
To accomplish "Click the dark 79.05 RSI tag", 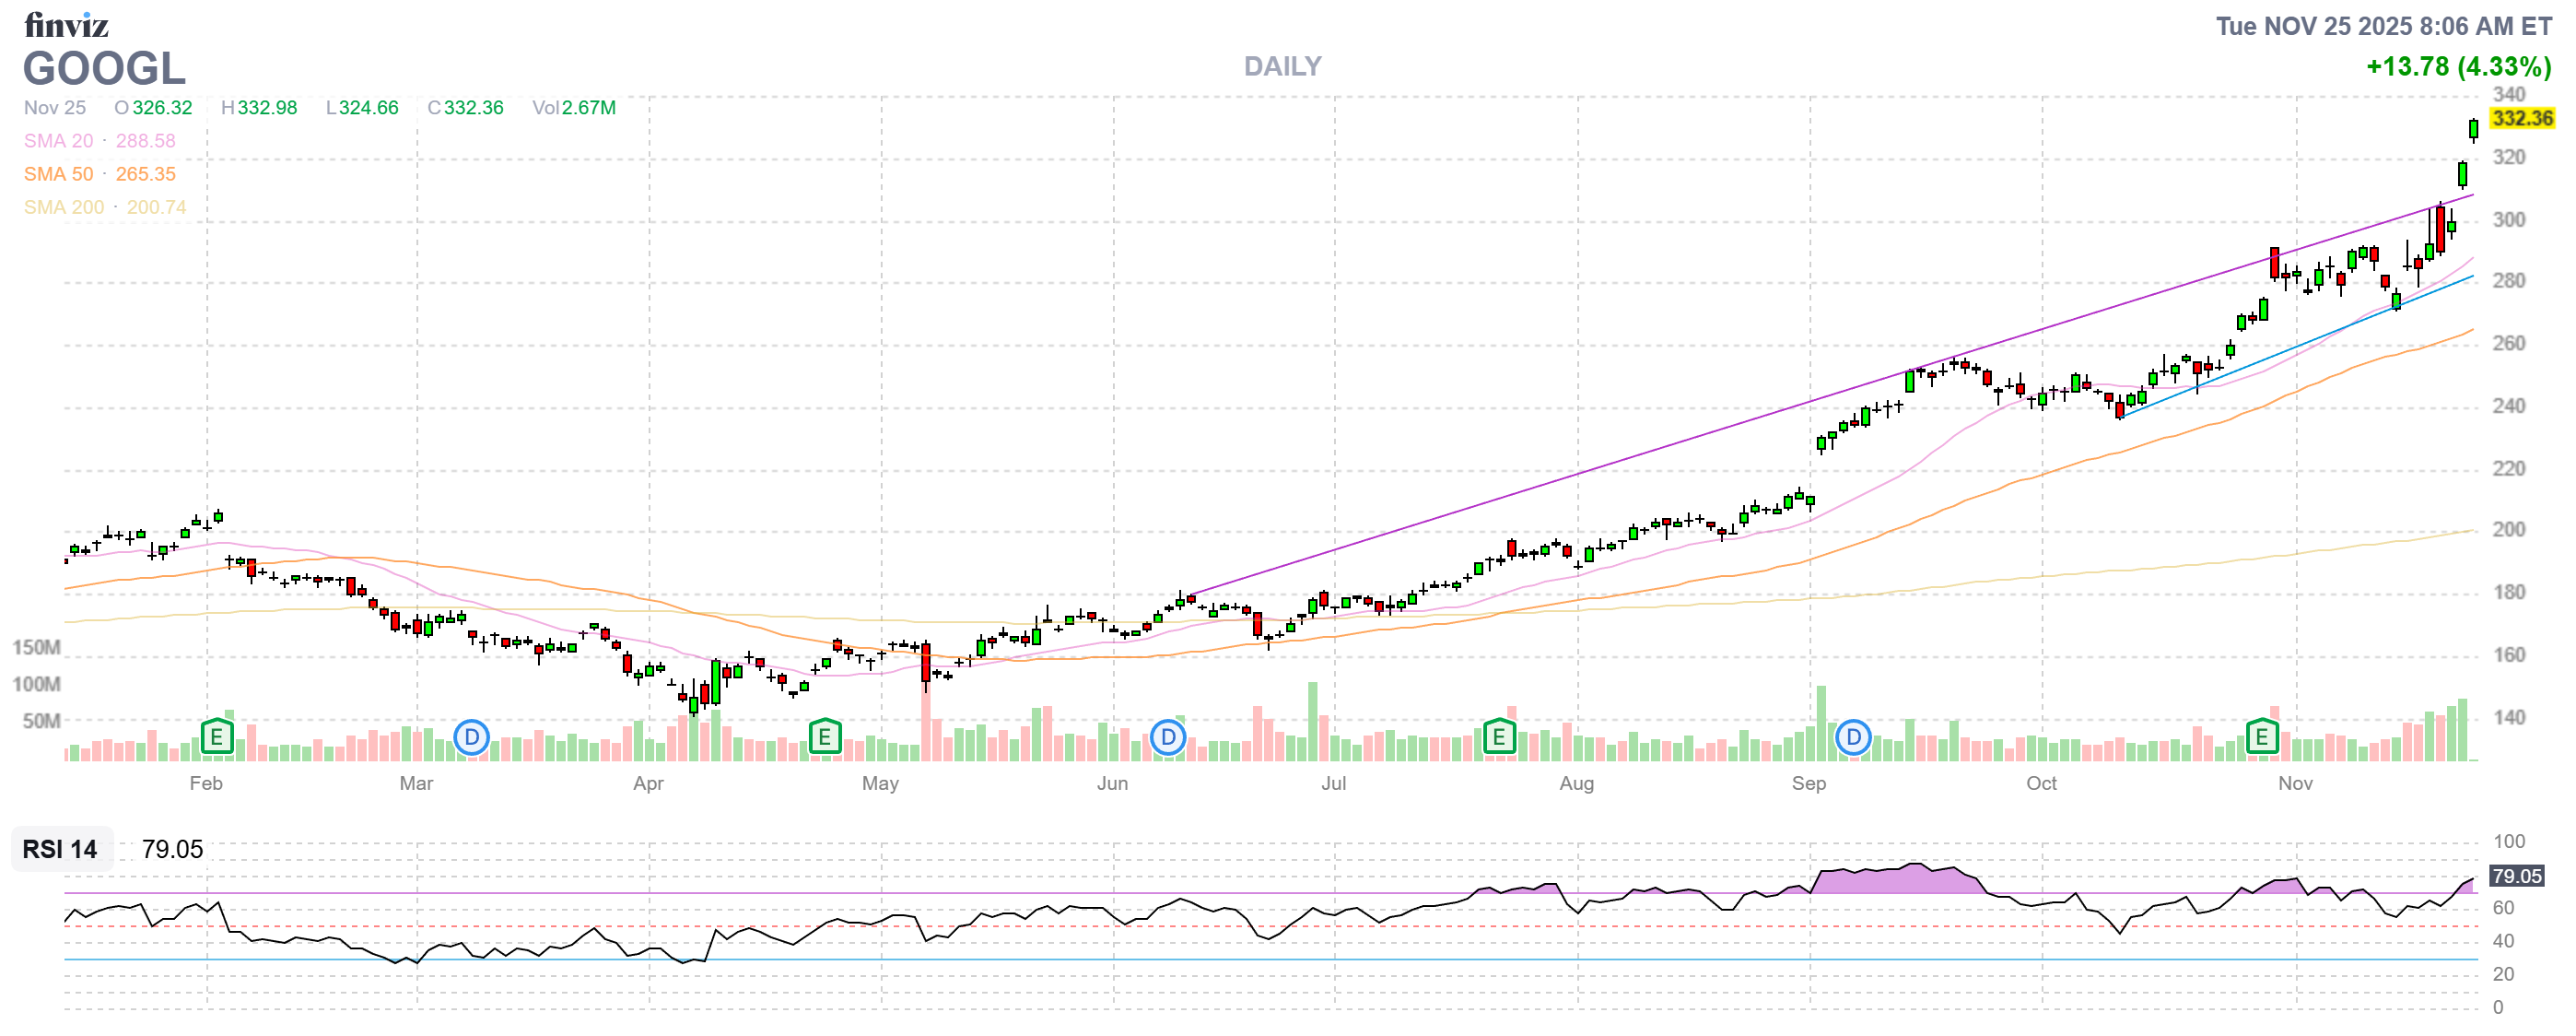I will 2516,876.
